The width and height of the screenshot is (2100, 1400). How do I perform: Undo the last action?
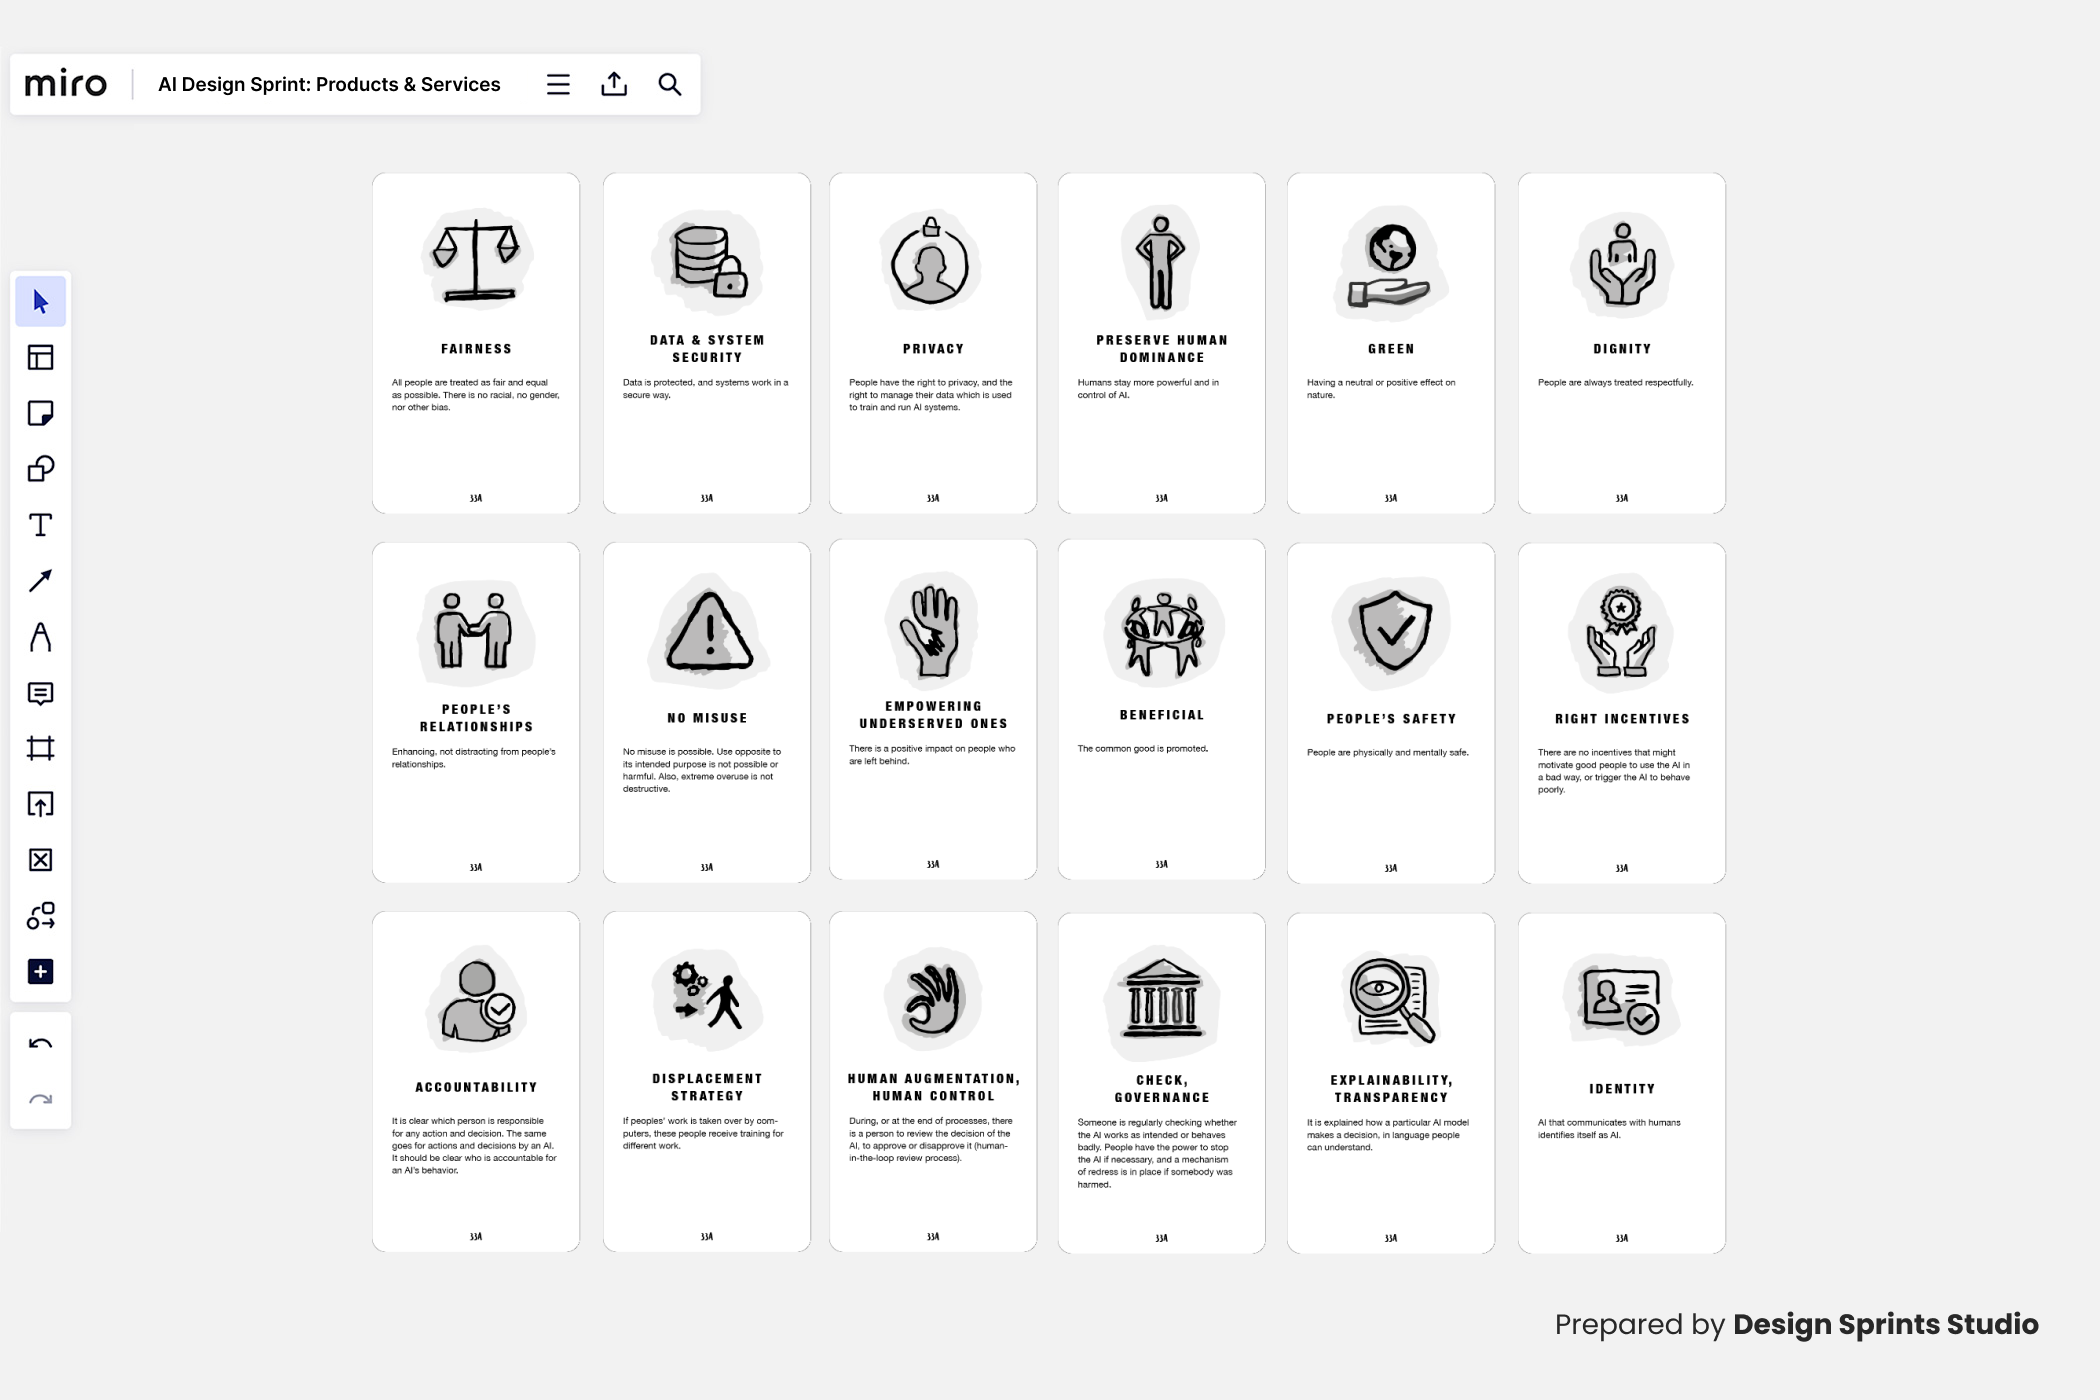[40, 1044]
